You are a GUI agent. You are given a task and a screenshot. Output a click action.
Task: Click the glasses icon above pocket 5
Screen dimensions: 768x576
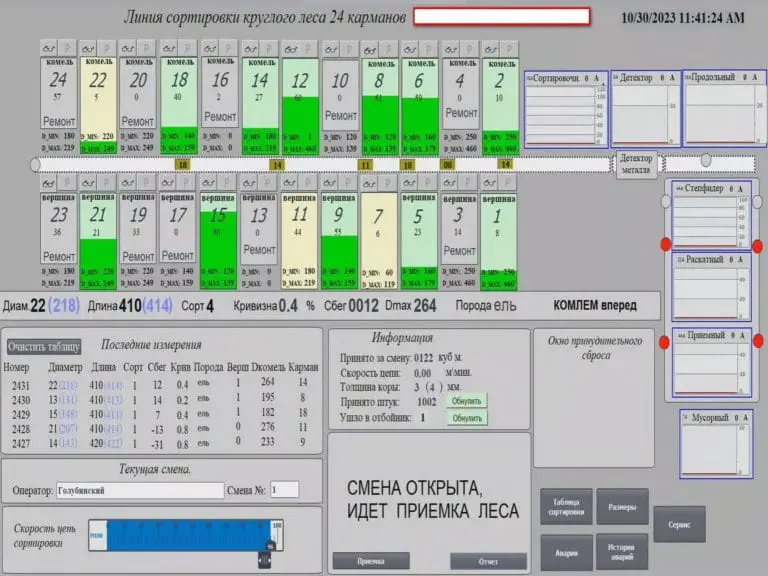point(409,183)
